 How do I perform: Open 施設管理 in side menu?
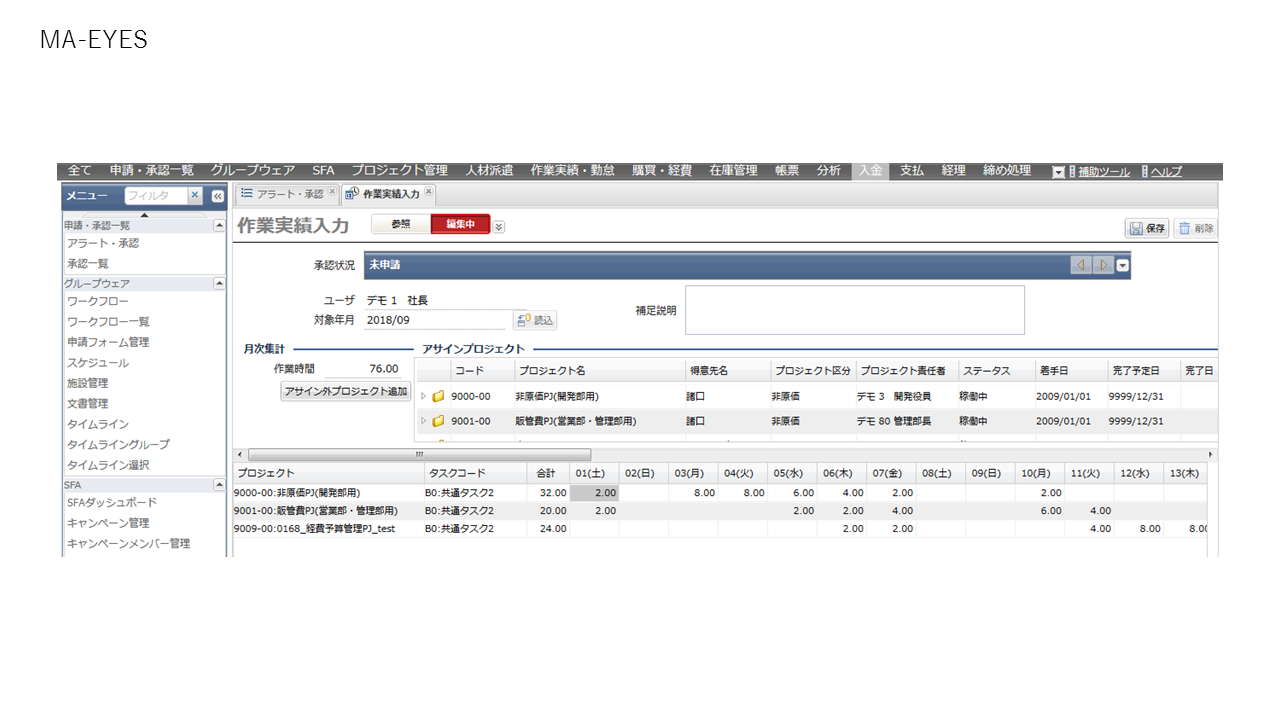click(x=88, y=383)
